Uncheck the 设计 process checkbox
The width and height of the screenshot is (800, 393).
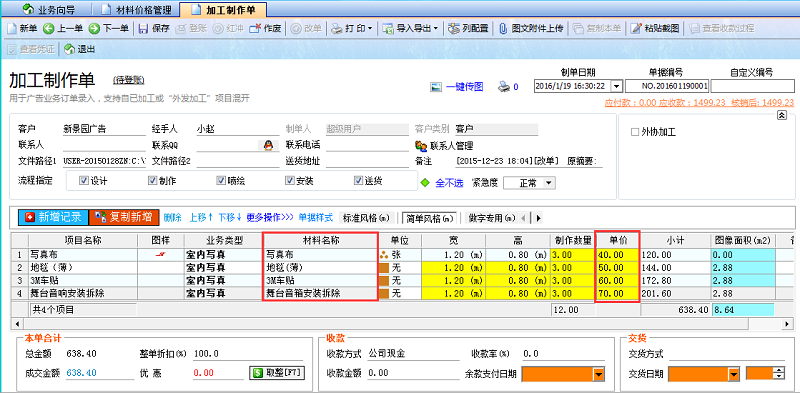[84, 180]
